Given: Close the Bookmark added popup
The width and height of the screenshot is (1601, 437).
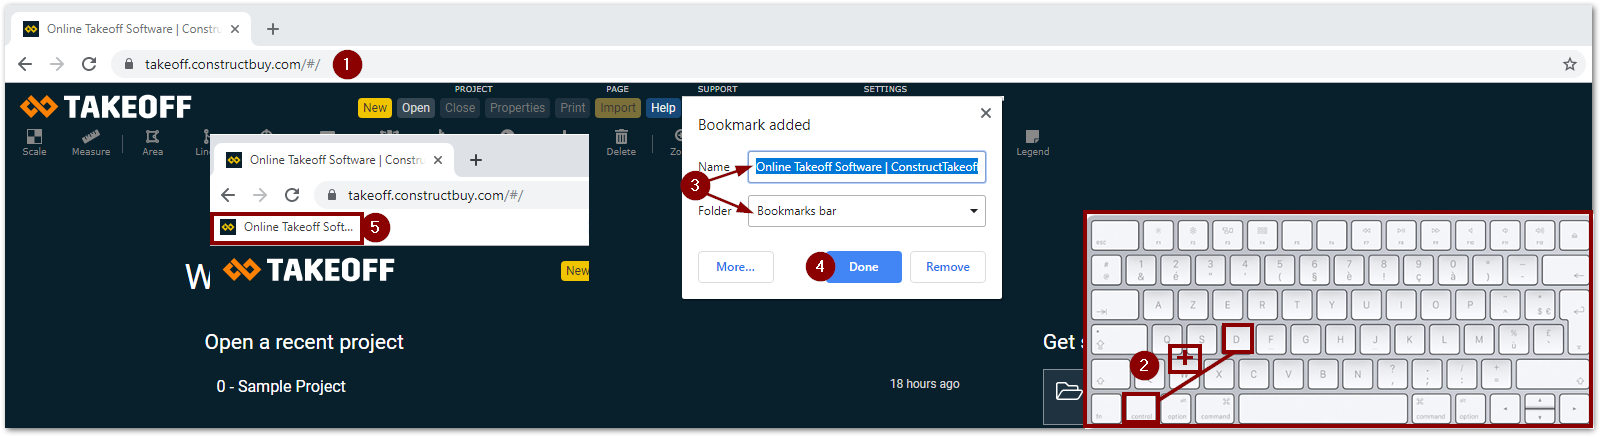Looking at the screenshot, I should 986,113.
